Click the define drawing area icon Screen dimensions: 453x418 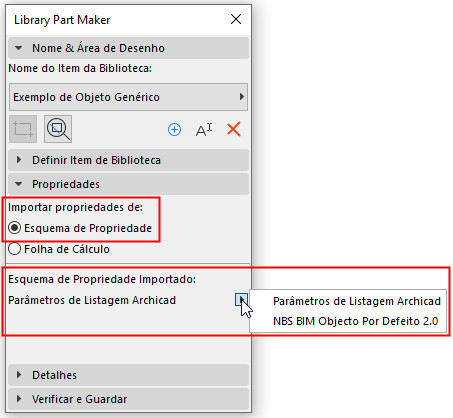[23, 129]
